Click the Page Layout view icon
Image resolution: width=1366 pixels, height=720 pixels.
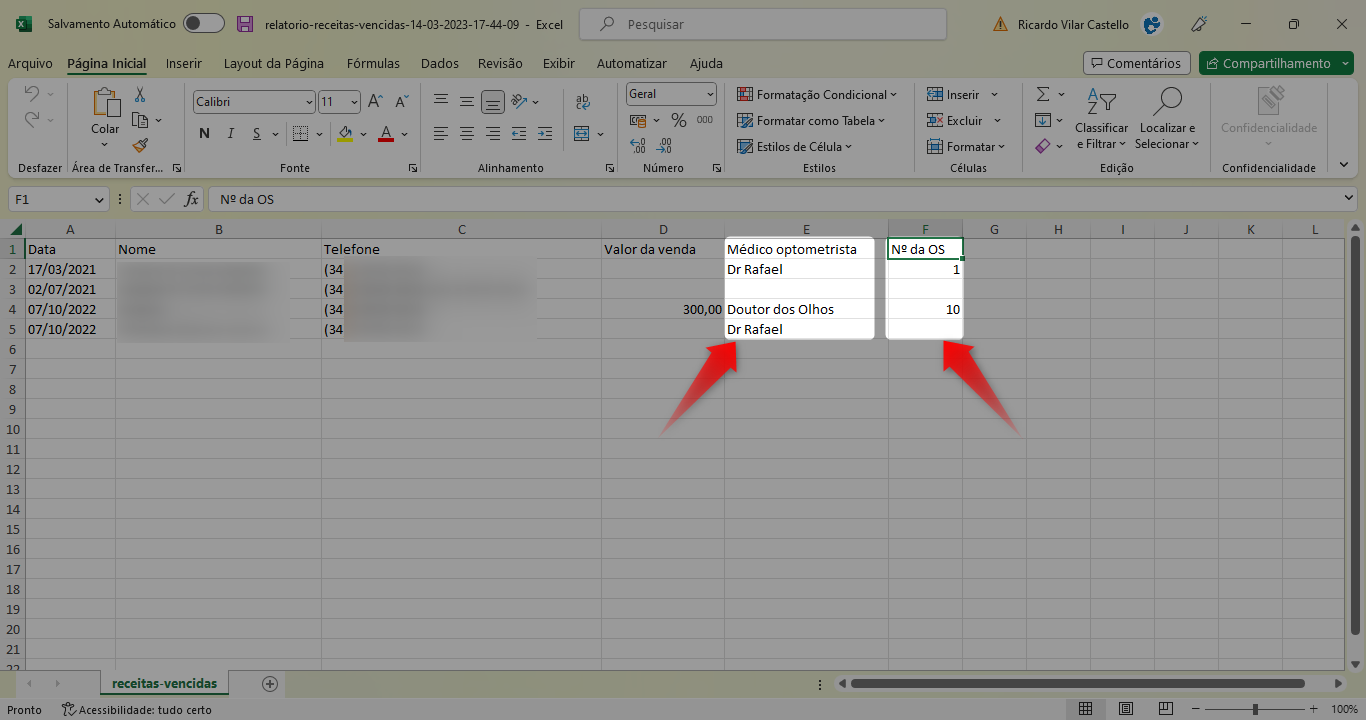[x=1125, y=709]
